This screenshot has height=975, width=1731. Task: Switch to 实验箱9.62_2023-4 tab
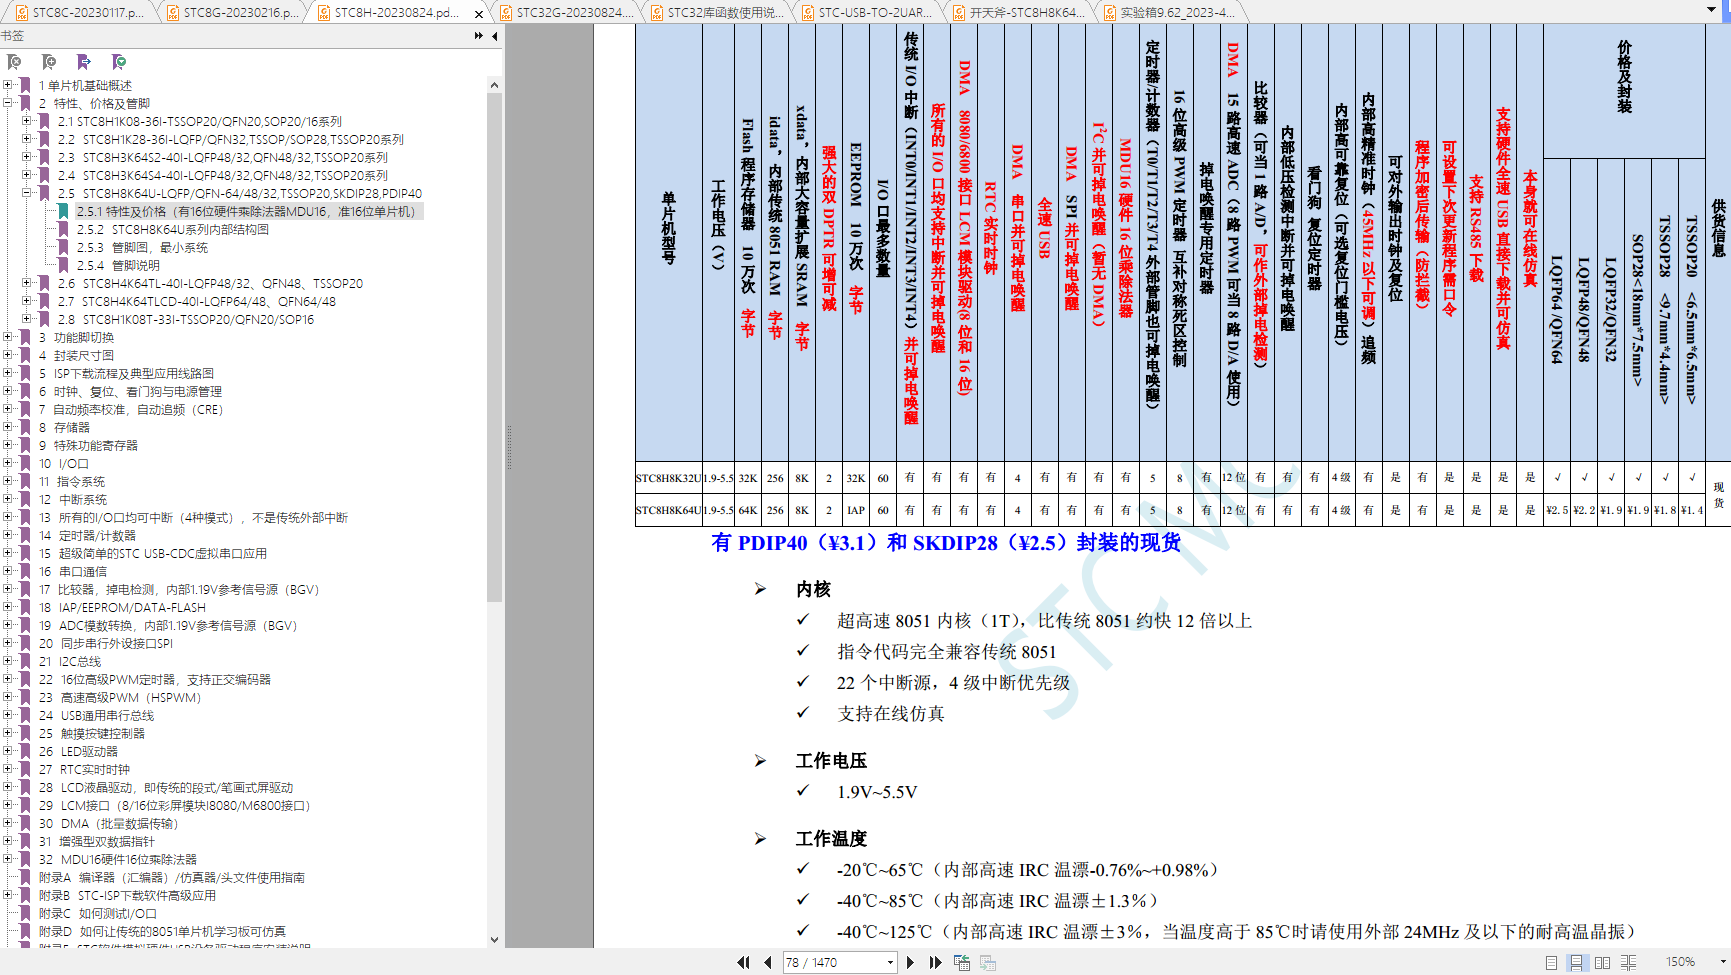pos(1168,13)
